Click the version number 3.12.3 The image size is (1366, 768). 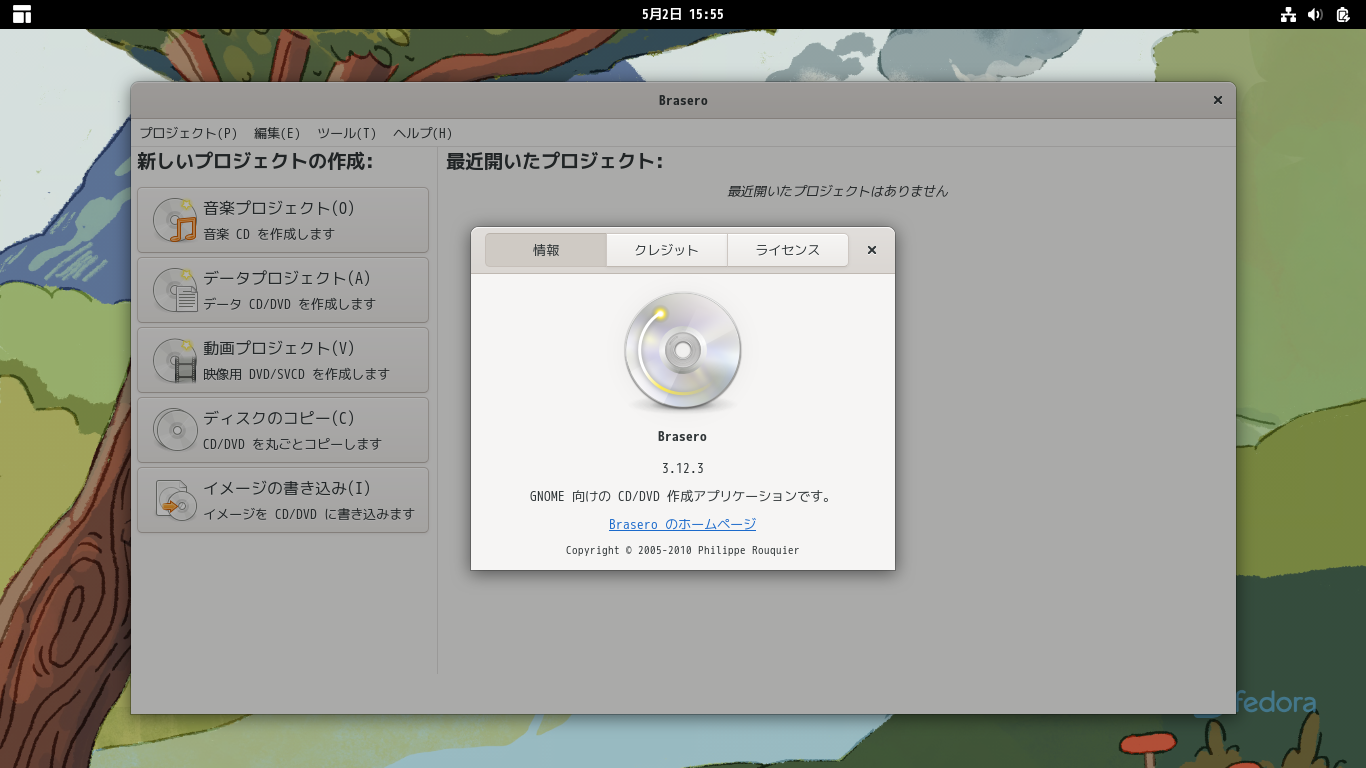point(683,468)
